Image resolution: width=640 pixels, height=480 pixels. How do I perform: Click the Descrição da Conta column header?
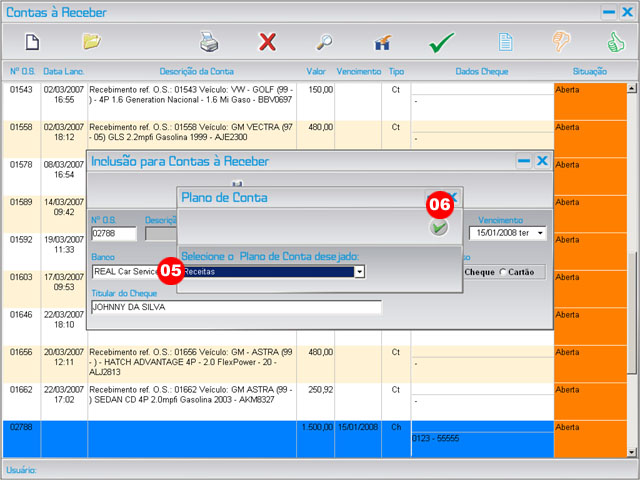(195, 72)
